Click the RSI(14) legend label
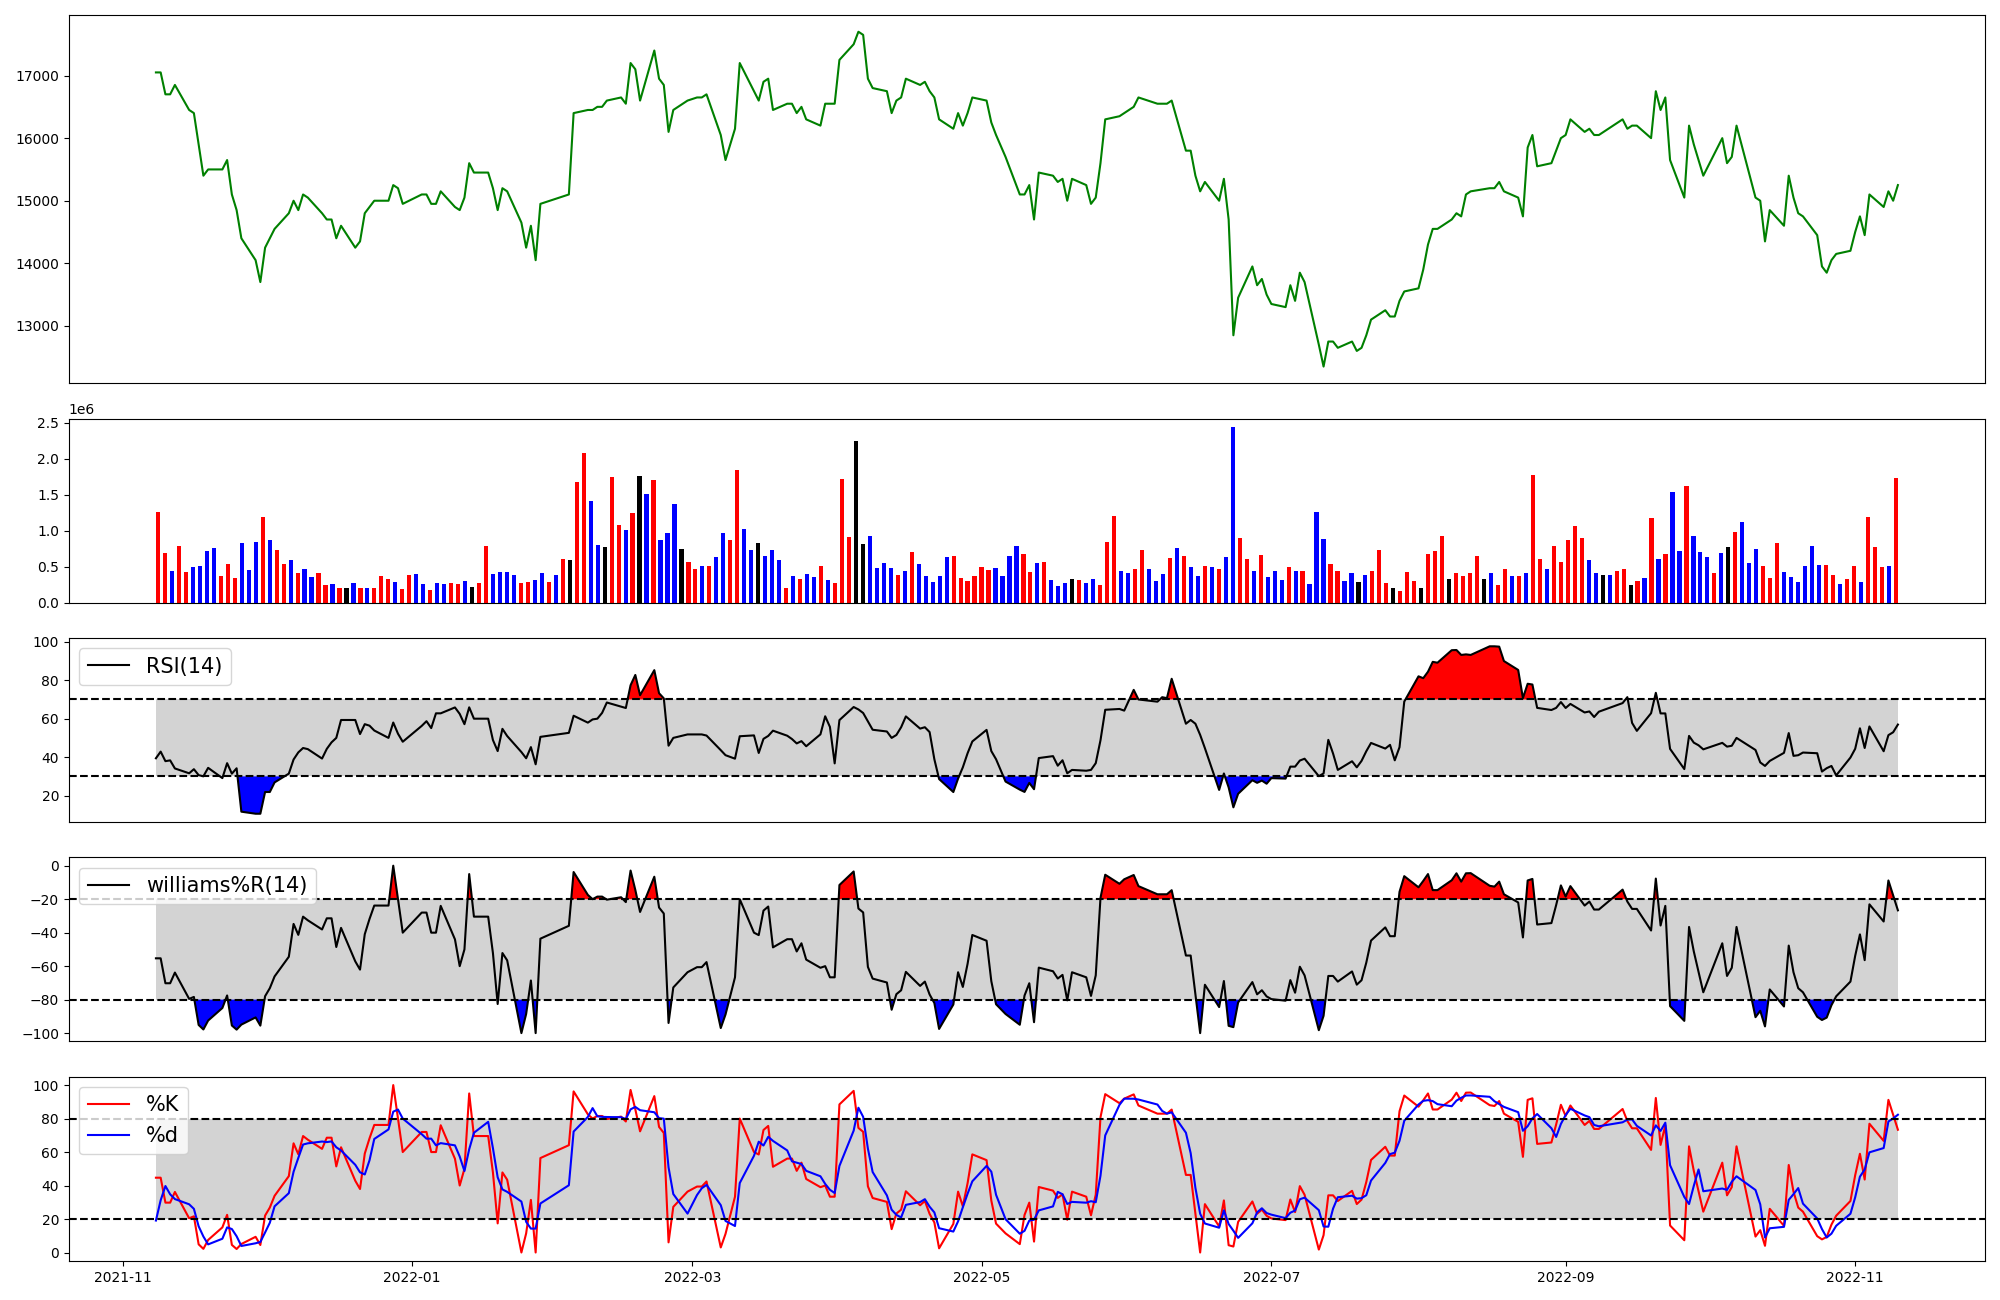This screenshot has width=2000, height=1300. click(184, 666)
